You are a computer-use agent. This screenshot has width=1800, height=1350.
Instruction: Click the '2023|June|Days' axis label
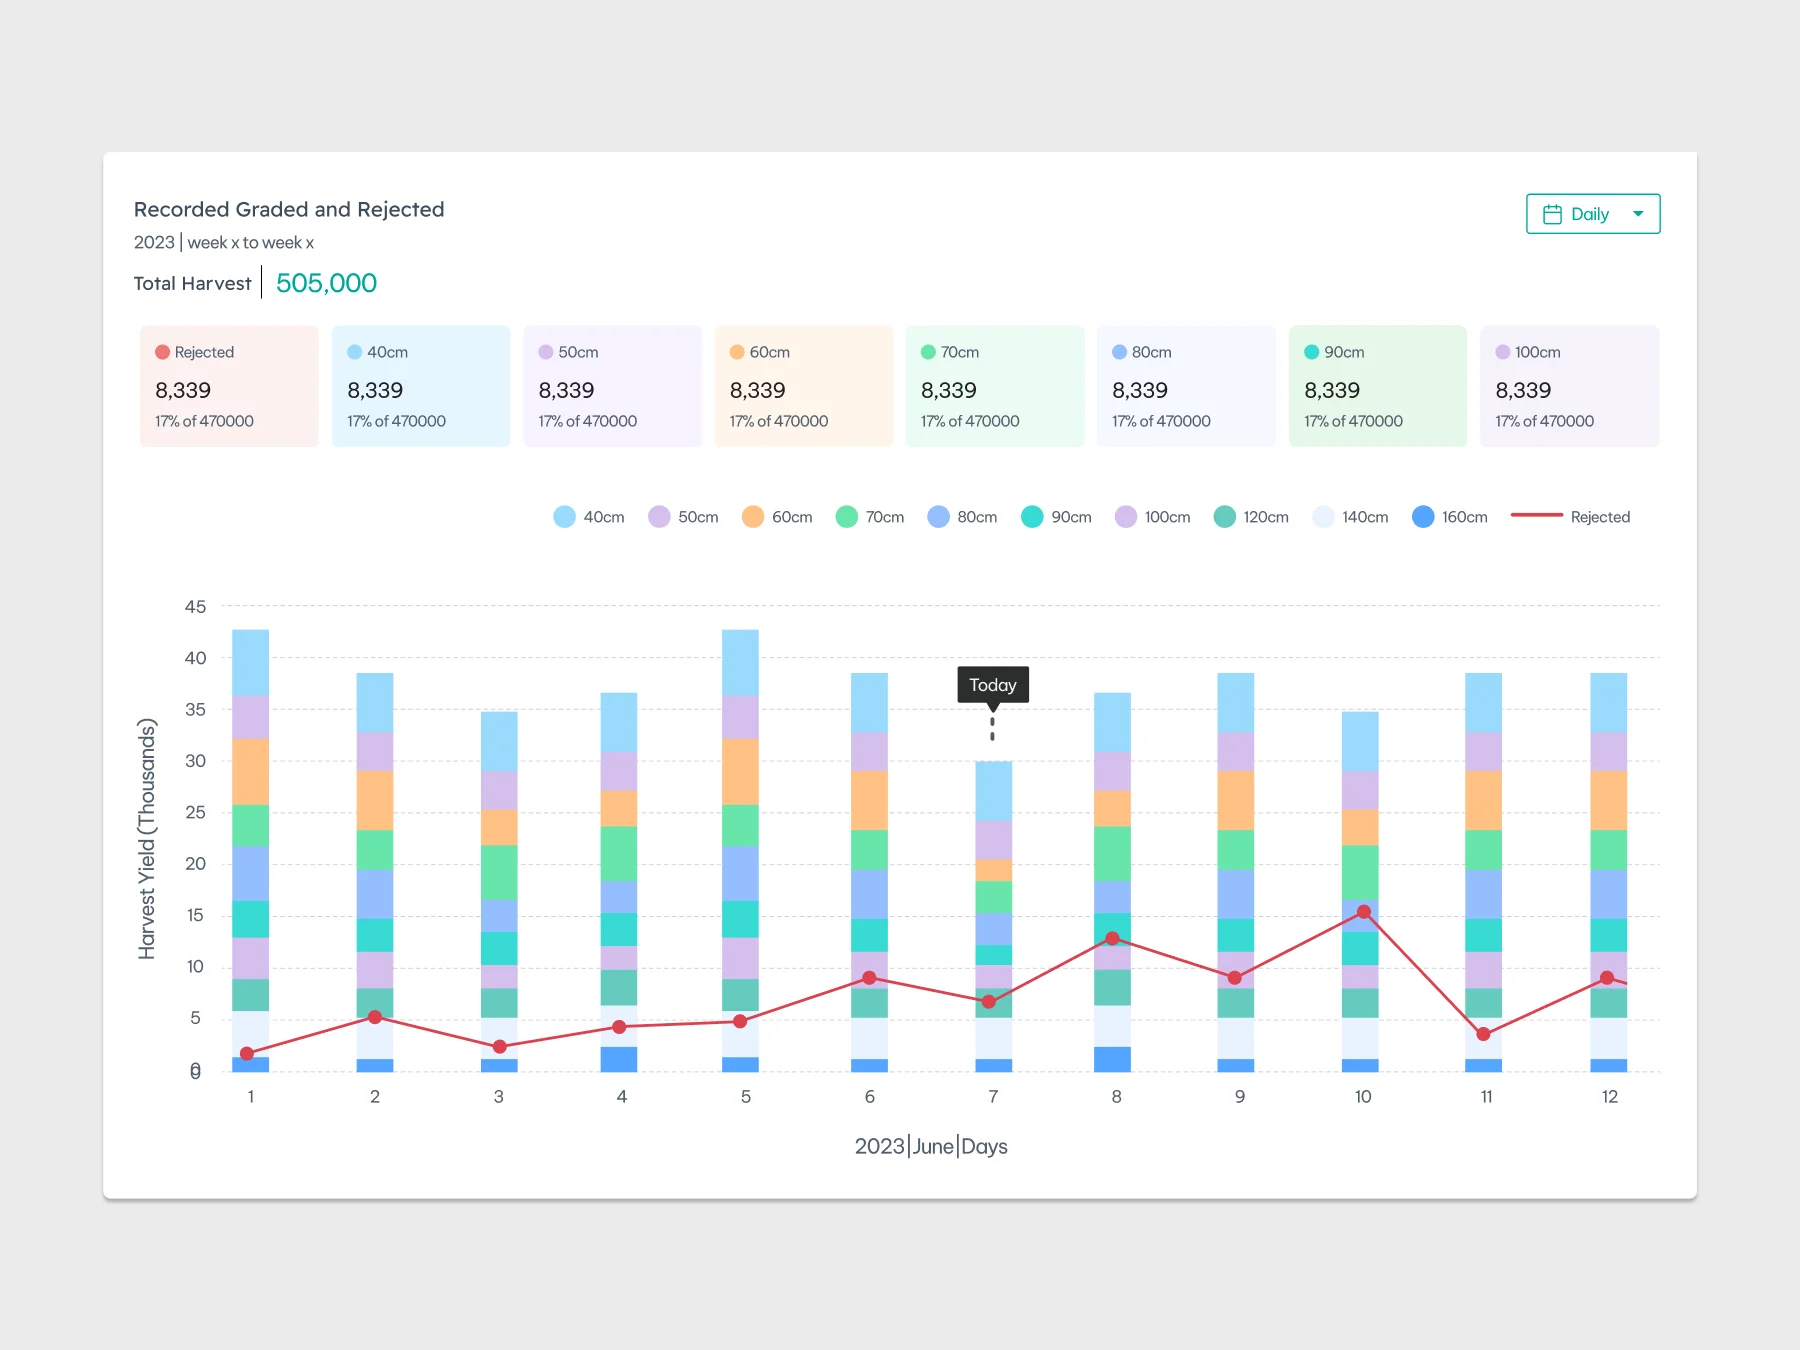931,1146
